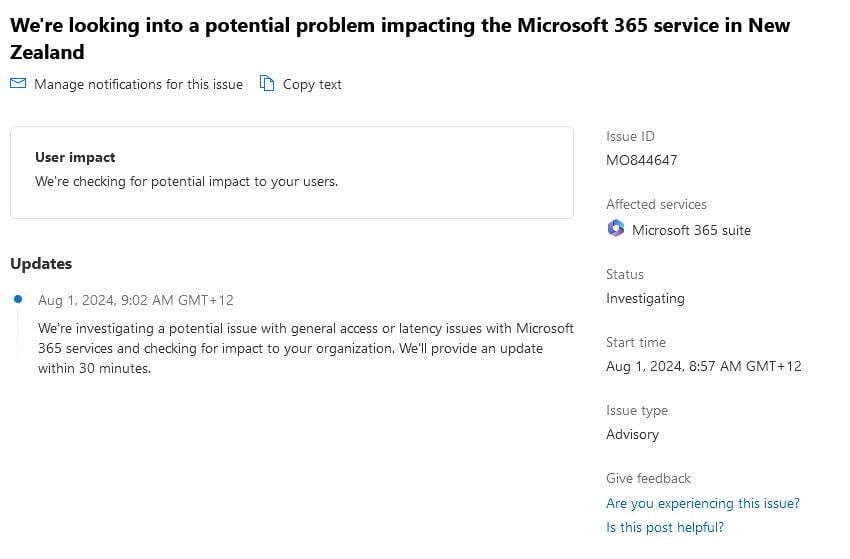
Task: Click the Investigating status text
Action: click(645, 298)
